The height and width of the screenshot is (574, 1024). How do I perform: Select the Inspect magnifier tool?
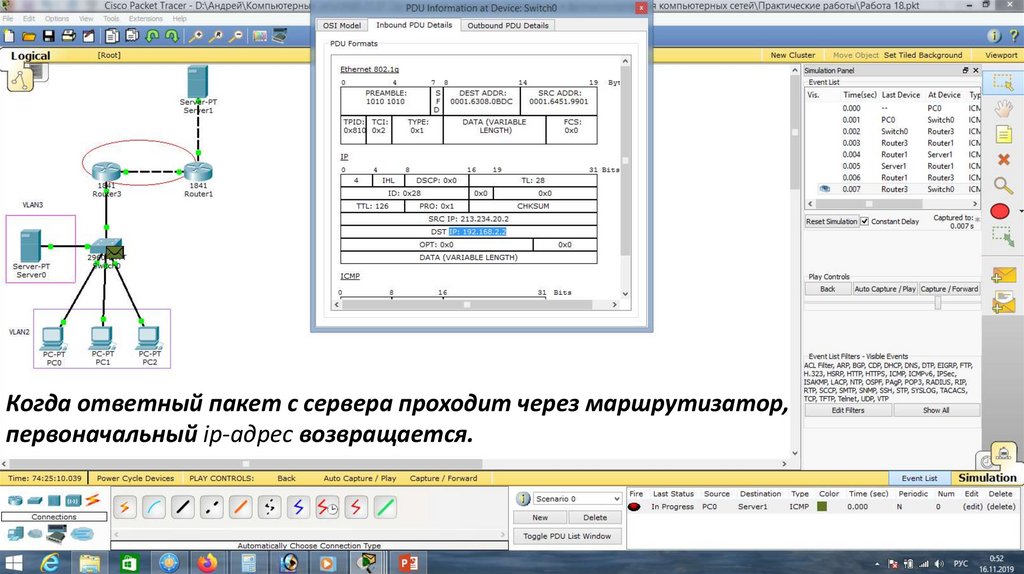pos(1003,185)
